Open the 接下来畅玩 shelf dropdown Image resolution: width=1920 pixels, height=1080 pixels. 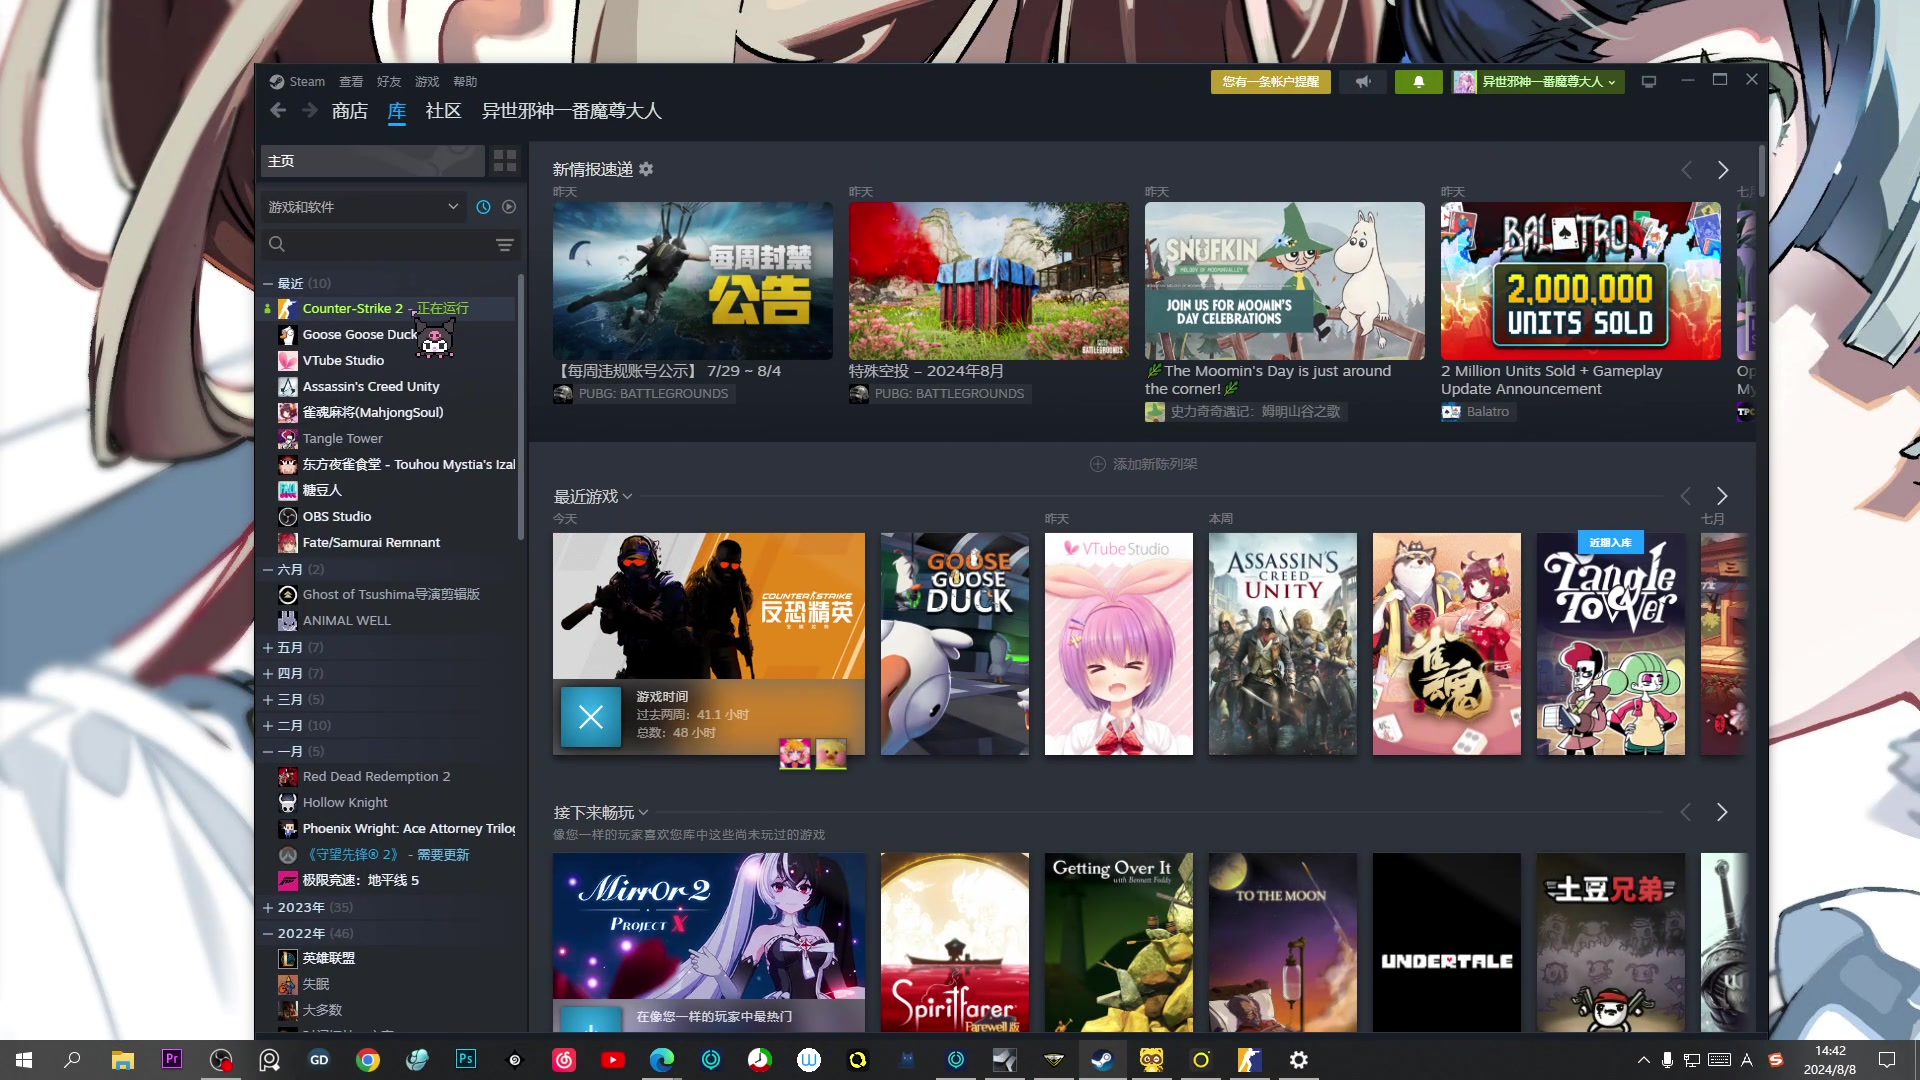[601, 813]
